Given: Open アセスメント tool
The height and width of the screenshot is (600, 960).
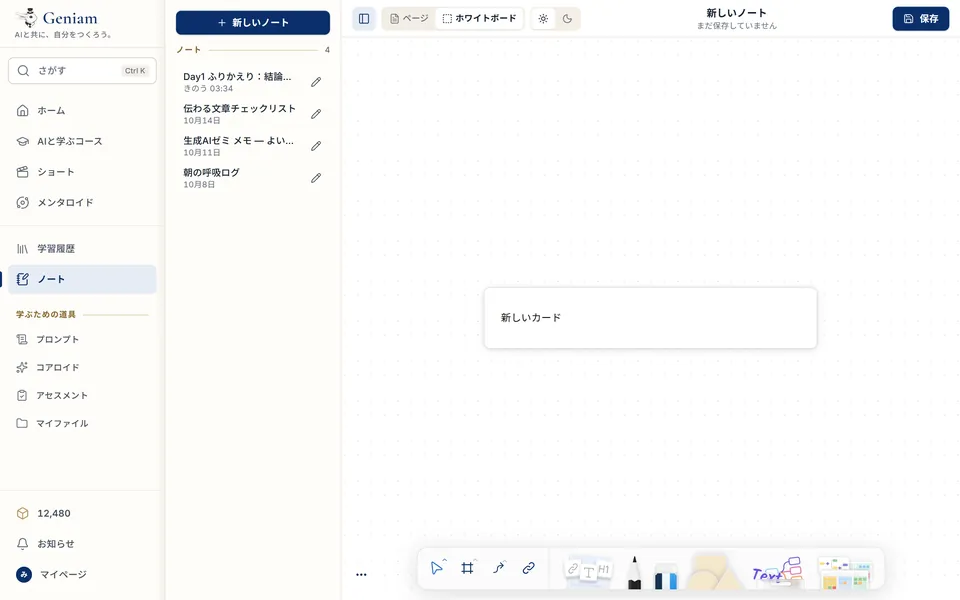Looking at the screenshot, I should pos(82,396).
